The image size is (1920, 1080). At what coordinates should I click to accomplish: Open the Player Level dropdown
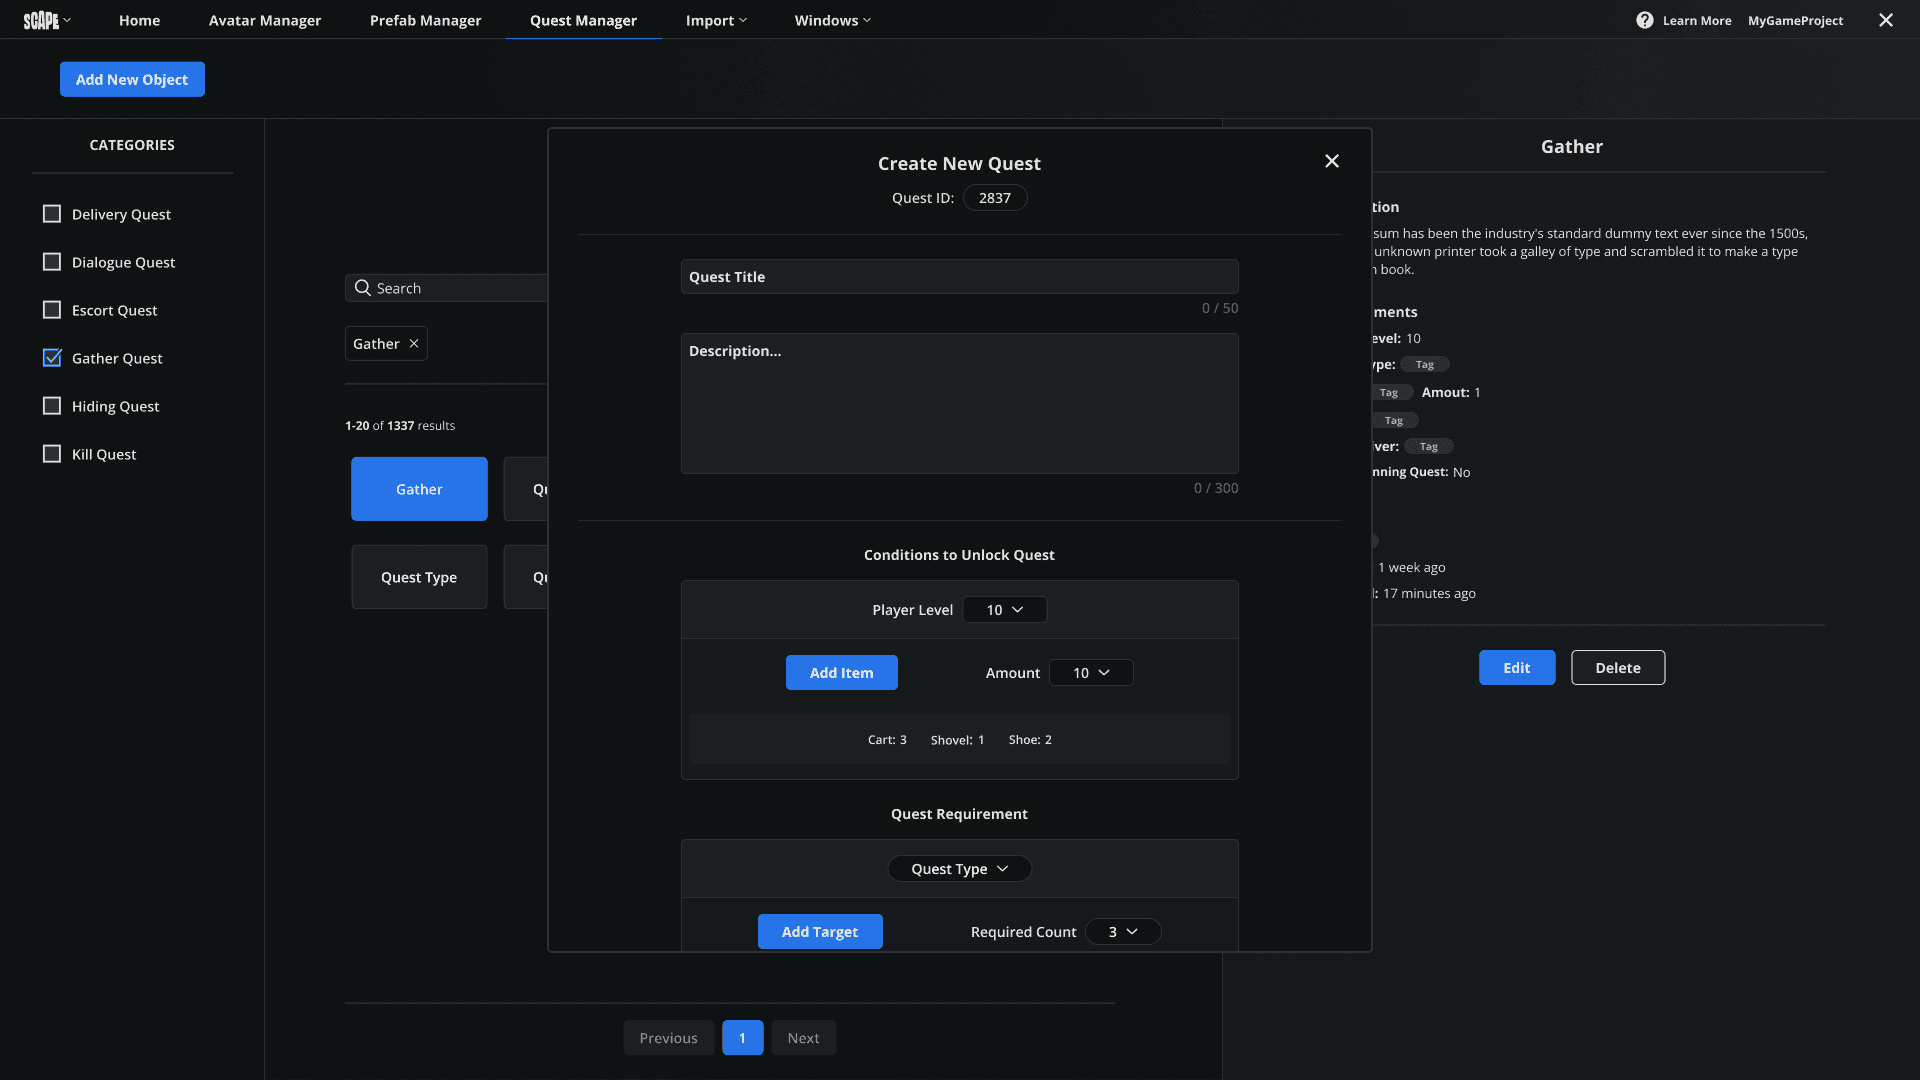[1004, 610]
